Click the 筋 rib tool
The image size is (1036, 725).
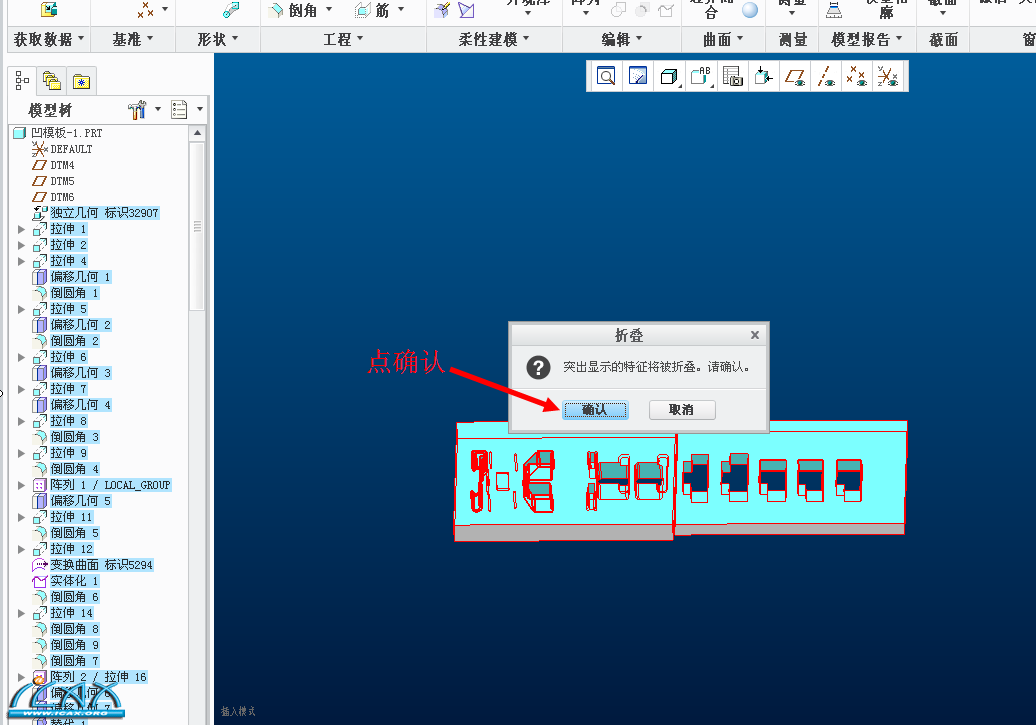click(372, 10)
